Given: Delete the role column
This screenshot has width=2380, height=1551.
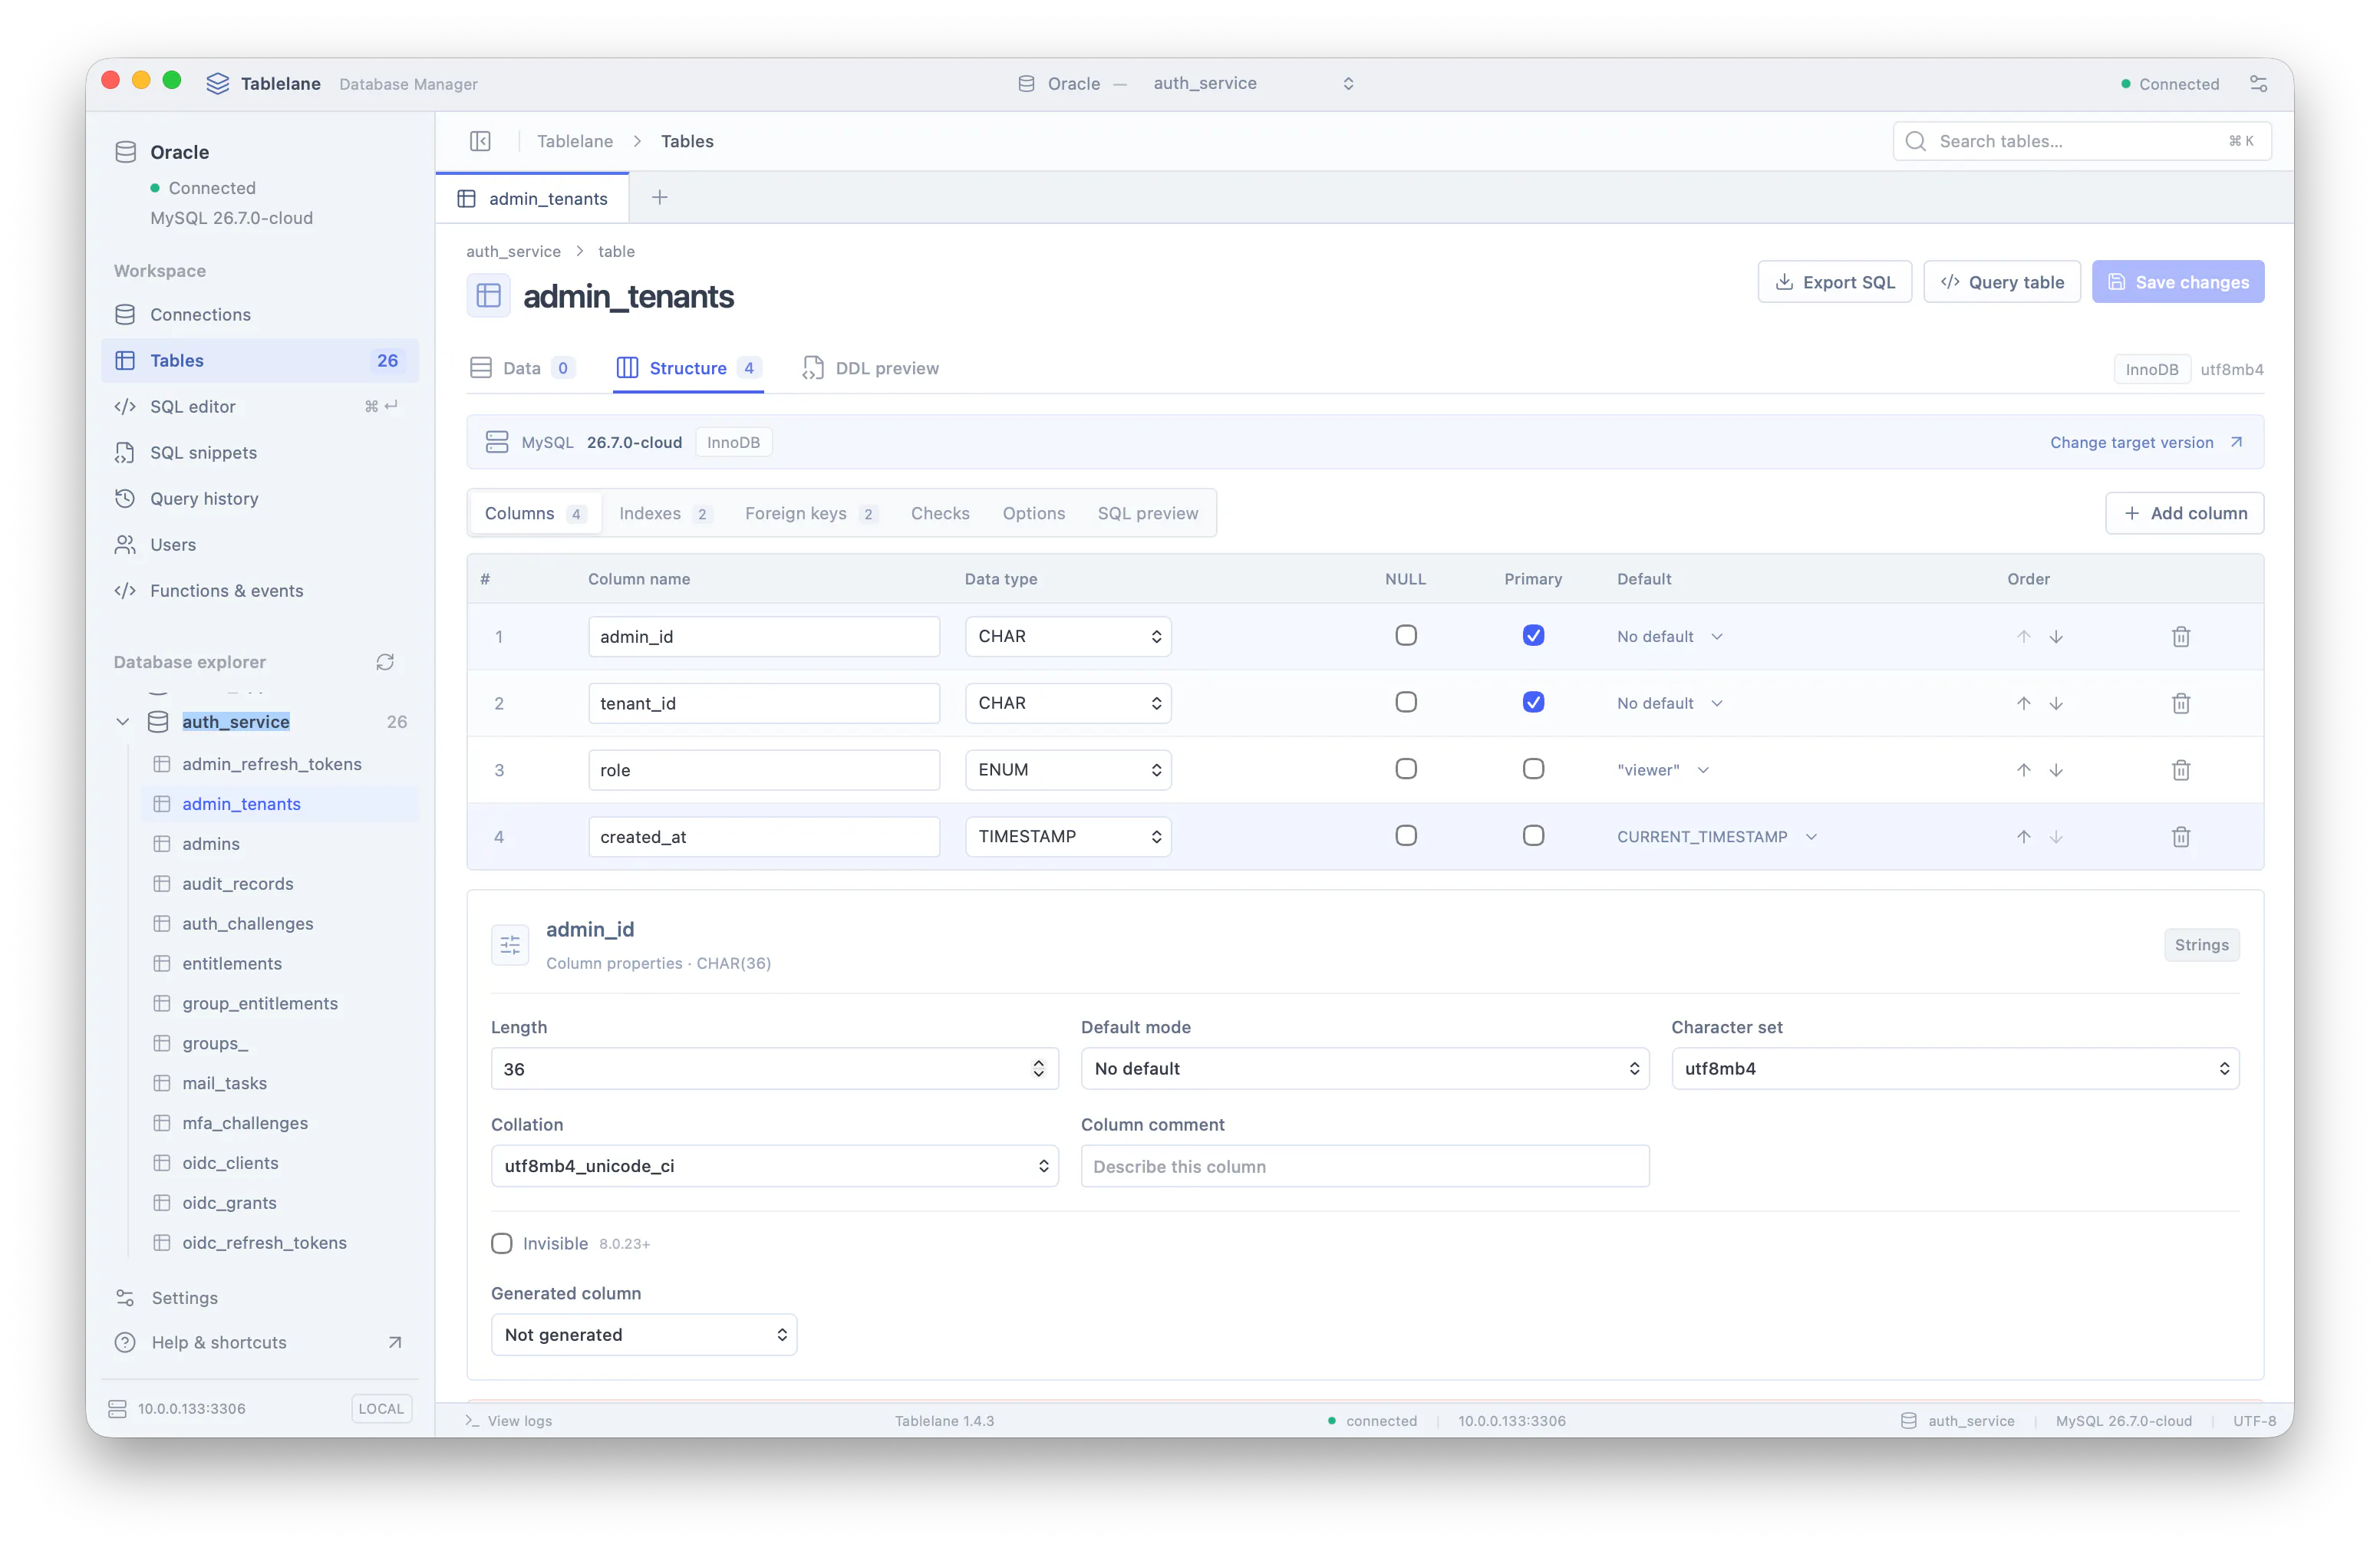Looking at the screenshot, I should click(2181, 770).
